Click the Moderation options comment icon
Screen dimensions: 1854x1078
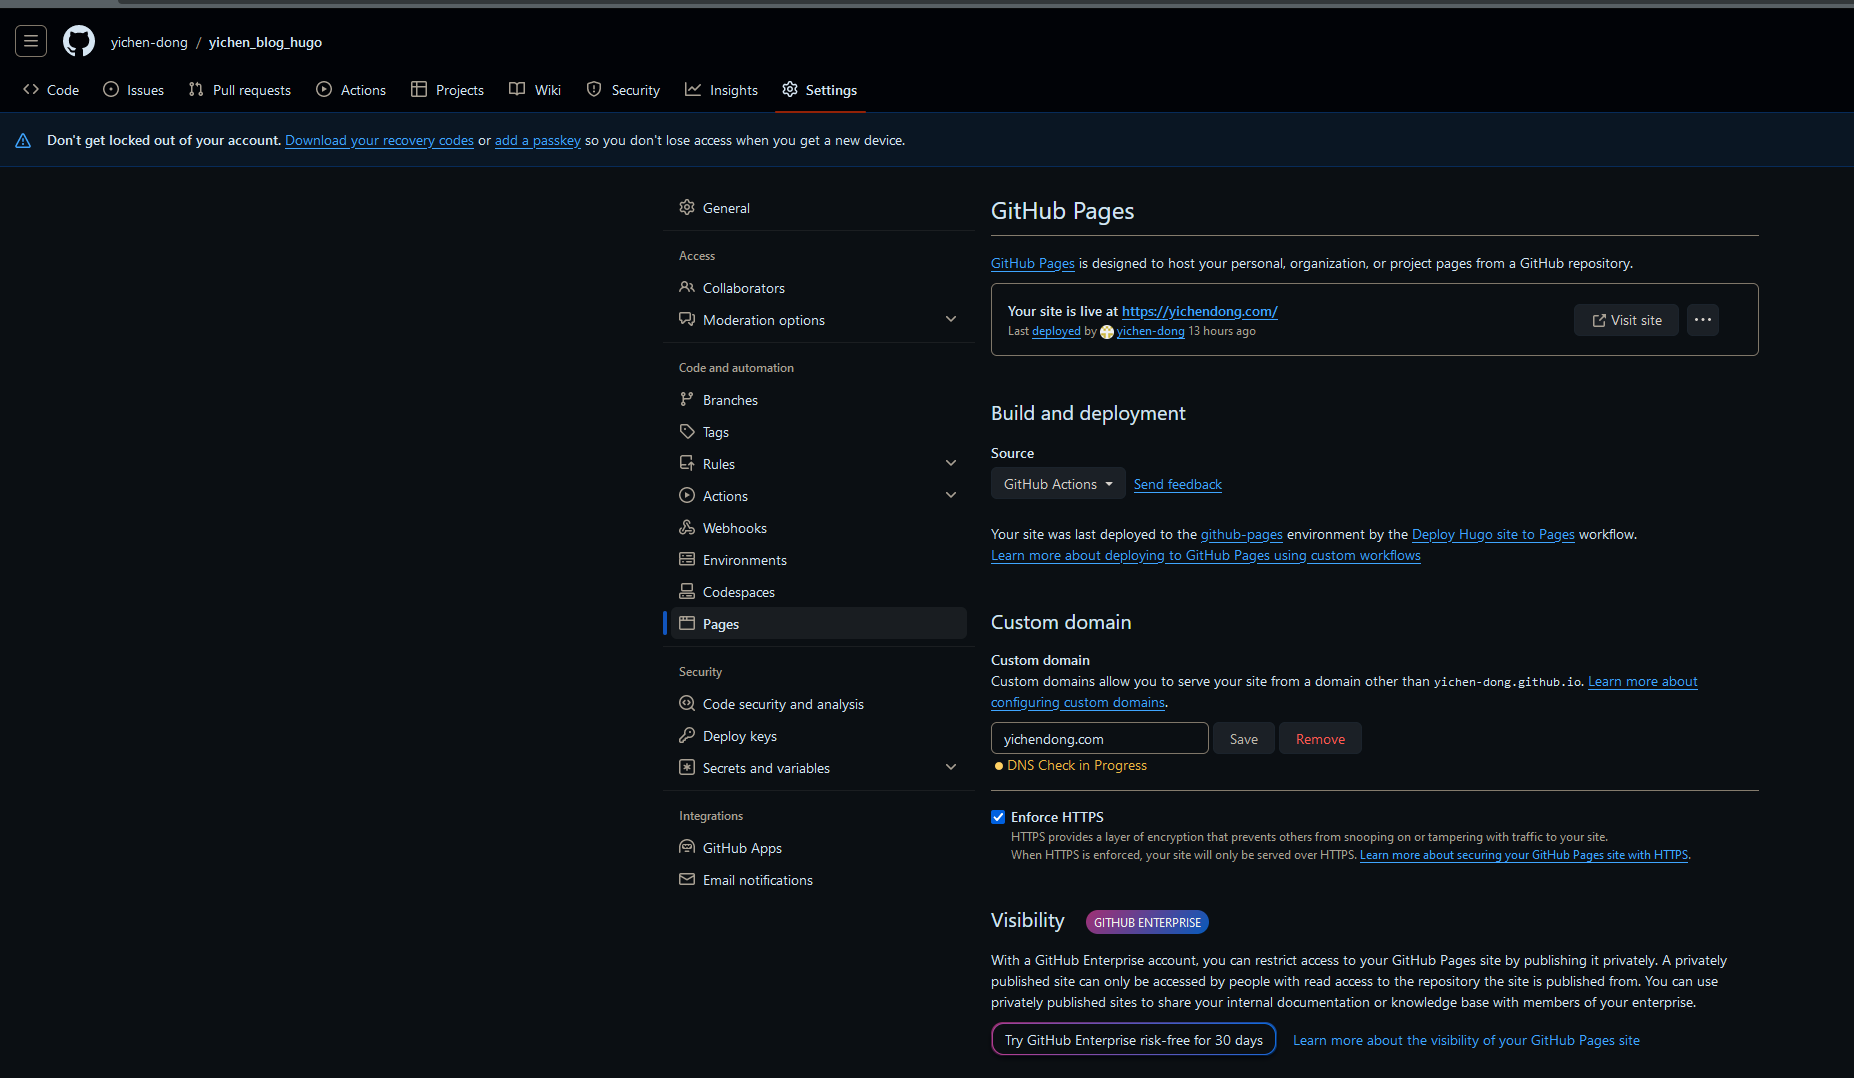pos(687,319)
